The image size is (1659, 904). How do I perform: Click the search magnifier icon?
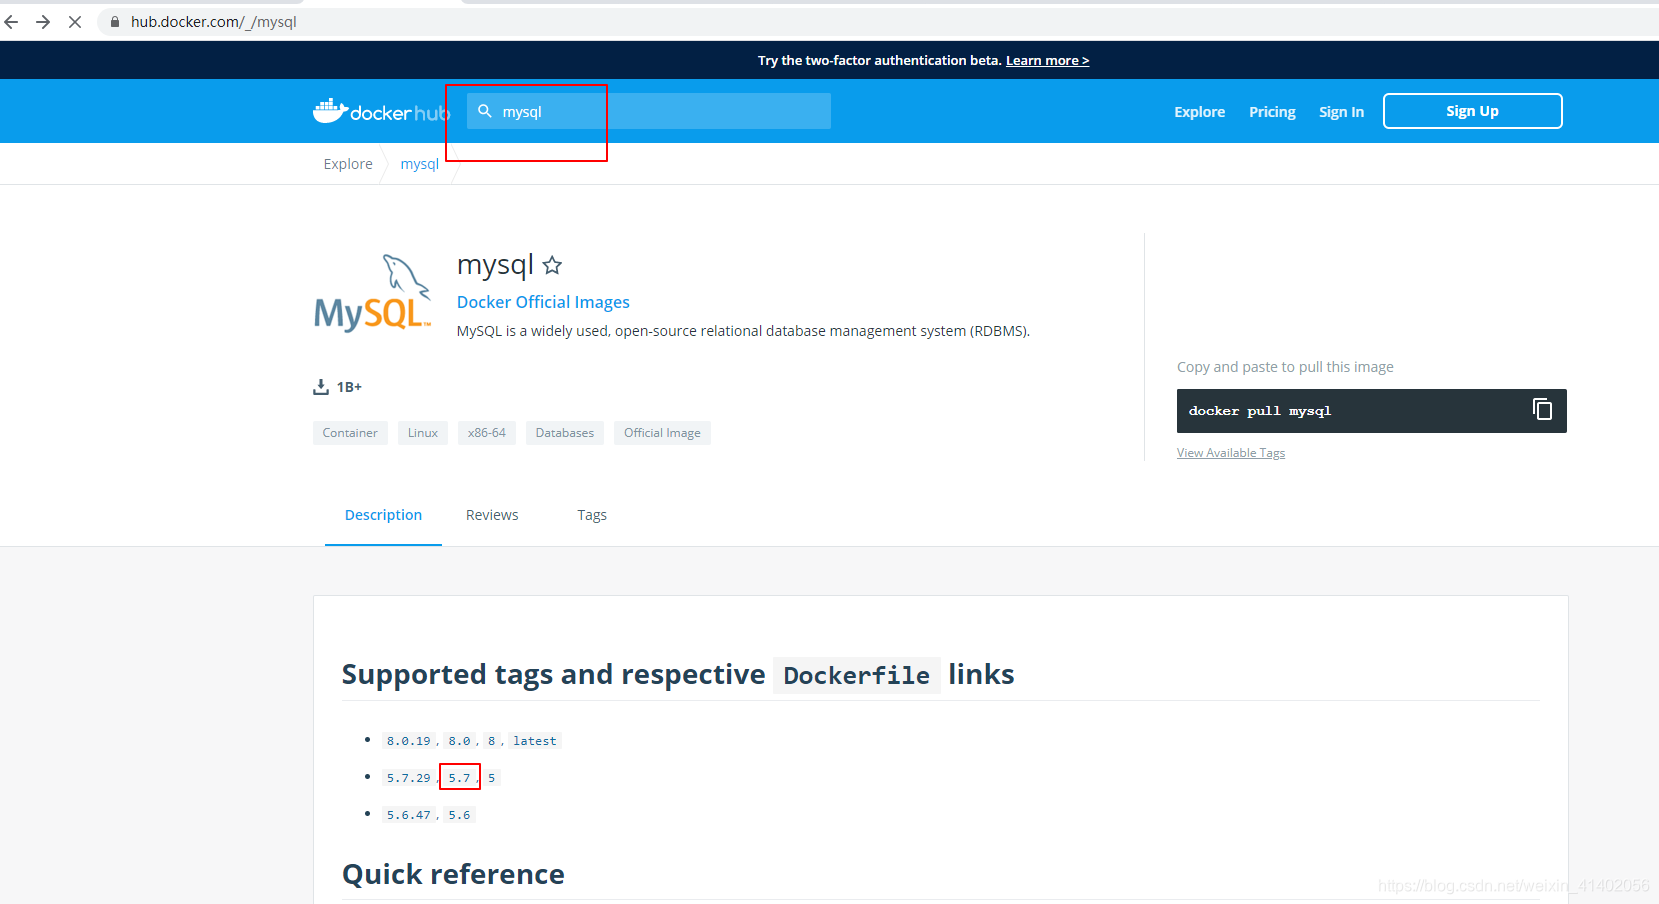pyautogui.click(x=485, y=111)
